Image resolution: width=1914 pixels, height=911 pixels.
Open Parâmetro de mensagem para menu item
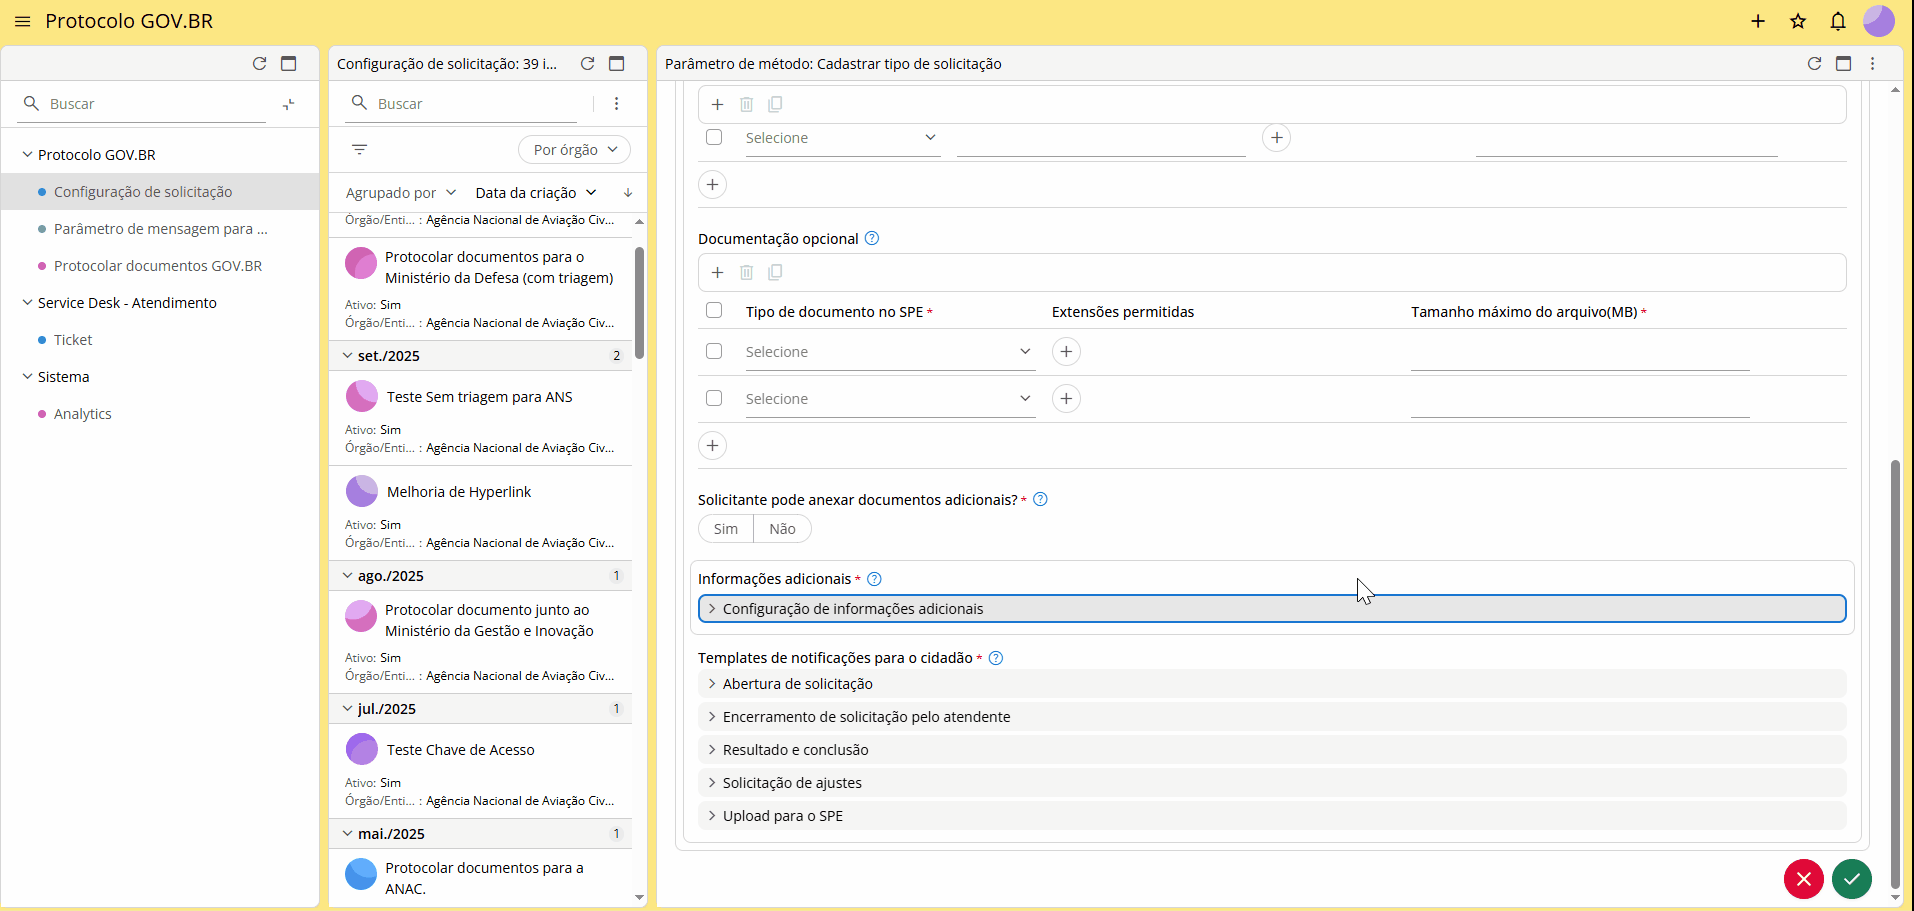(x=160, y=229)
